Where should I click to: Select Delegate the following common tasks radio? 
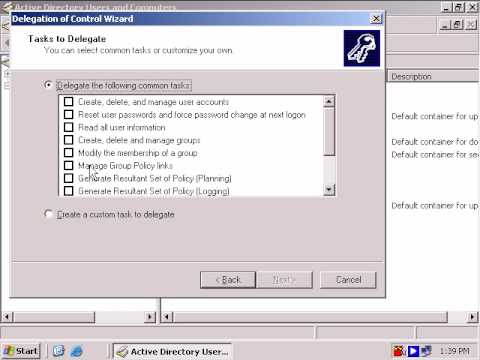[x=48, y=85]
